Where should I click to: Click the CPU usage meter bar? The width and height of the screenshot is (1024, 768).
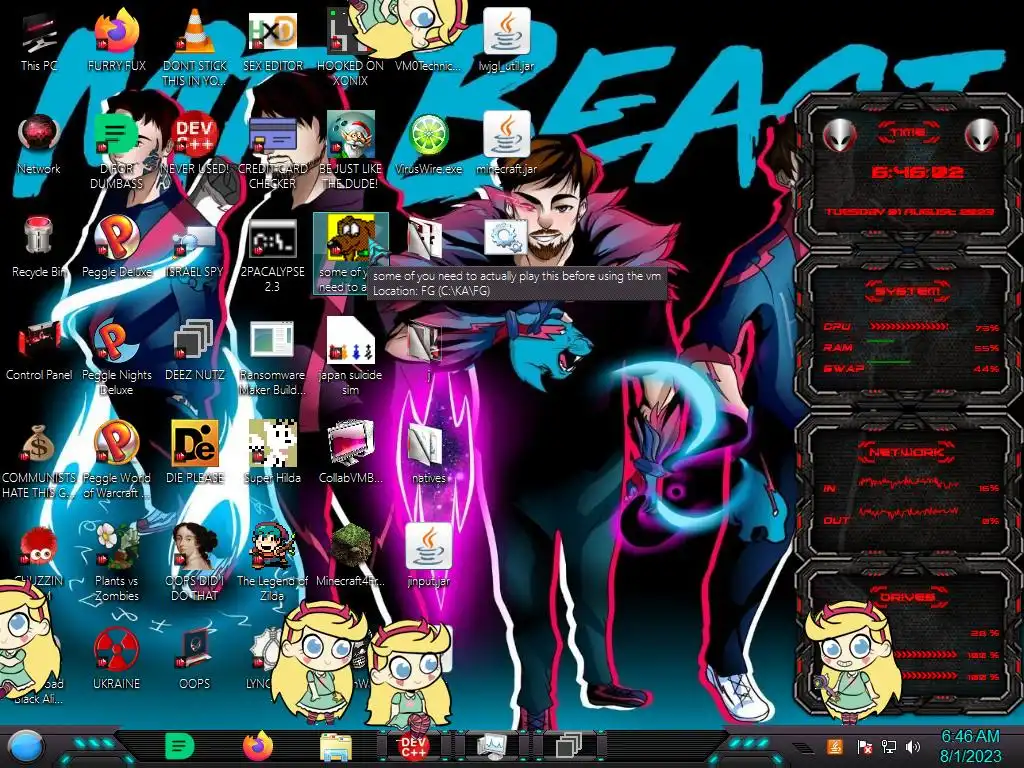click(x=908, y=327)
